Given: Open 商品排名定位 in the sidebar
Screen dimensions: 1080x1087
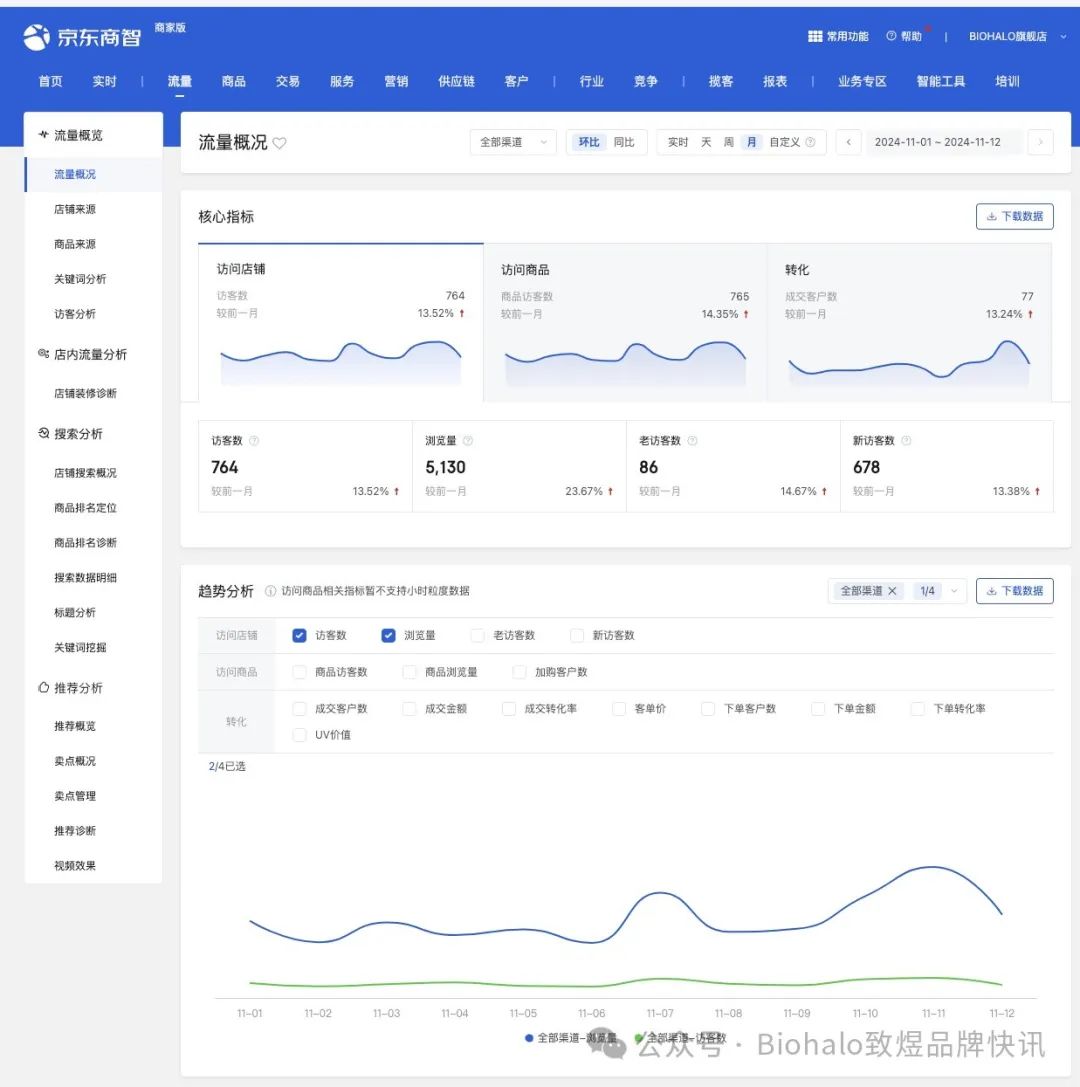Looking at the screenshot, I should [x=85, y=508].
